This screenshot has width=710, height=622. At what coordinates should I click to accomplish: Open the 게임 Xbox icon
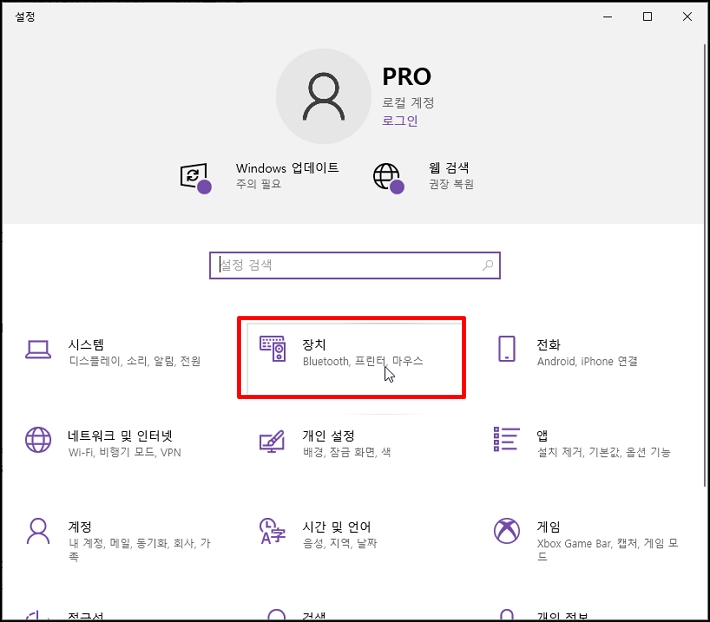507,531
